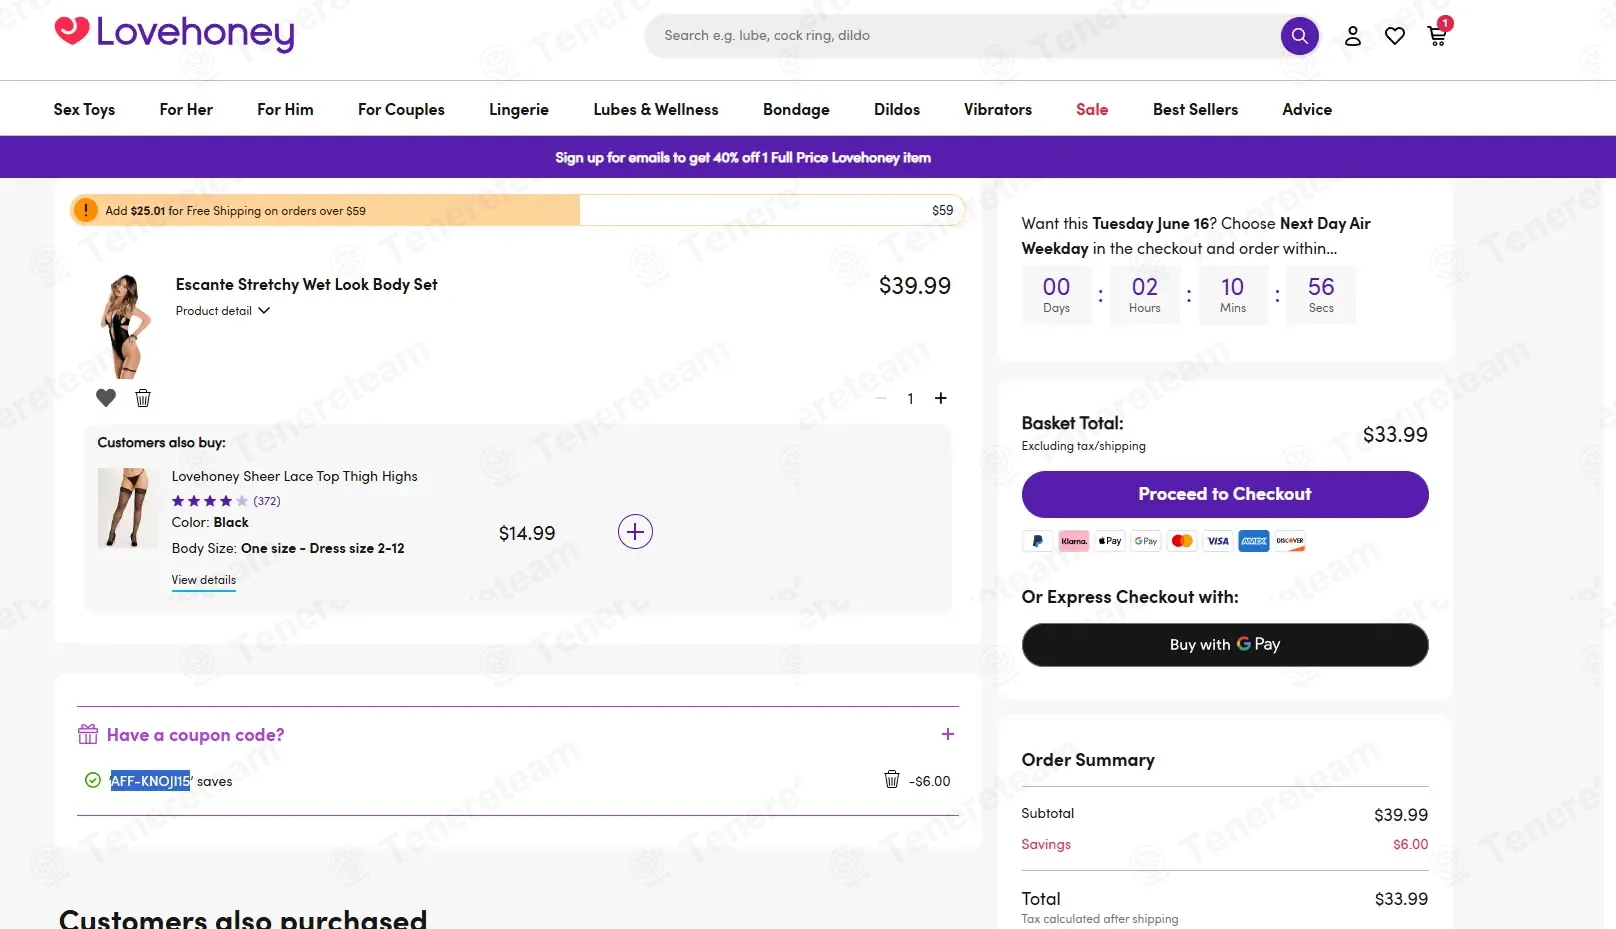The height and width of the screenshot is (929, 1616).
Task: Add Sheer Lace Thigh Highs with plus circle
Action: tap(635, 532)
